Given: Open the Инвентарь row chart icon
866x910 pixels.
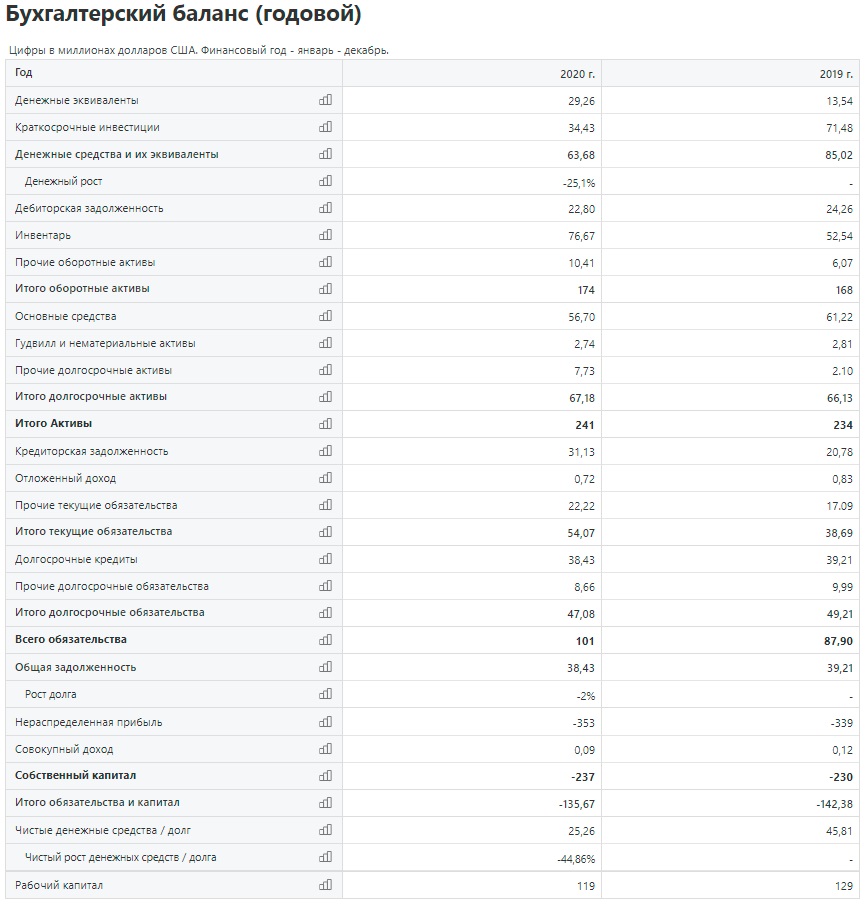Looking at the screenshot, I should [x=326, y=234].
